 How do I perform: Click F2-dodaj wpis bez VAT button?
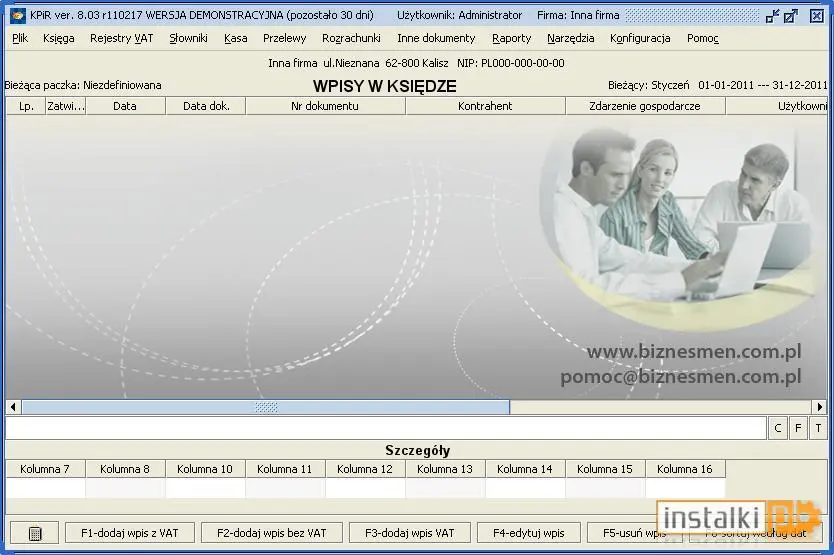coord(272,533)
